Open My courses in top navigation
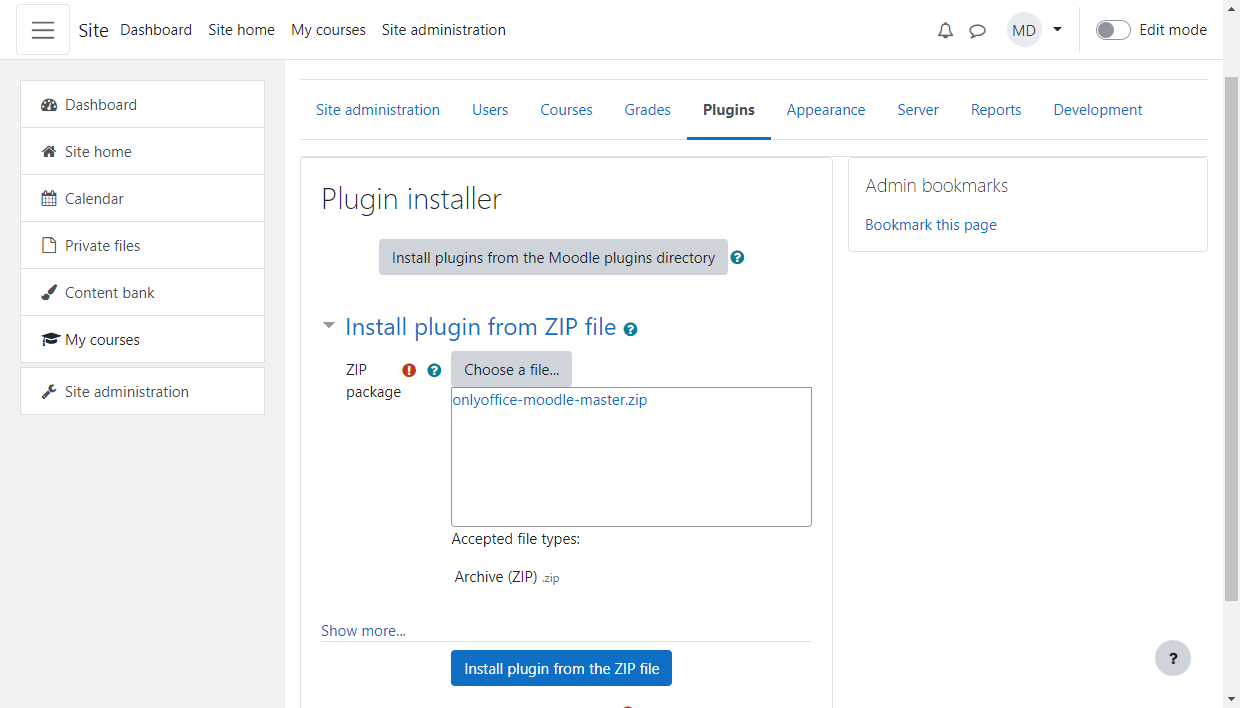The image size is (1240, 708). pyautogui.click(x=328, y=30)
